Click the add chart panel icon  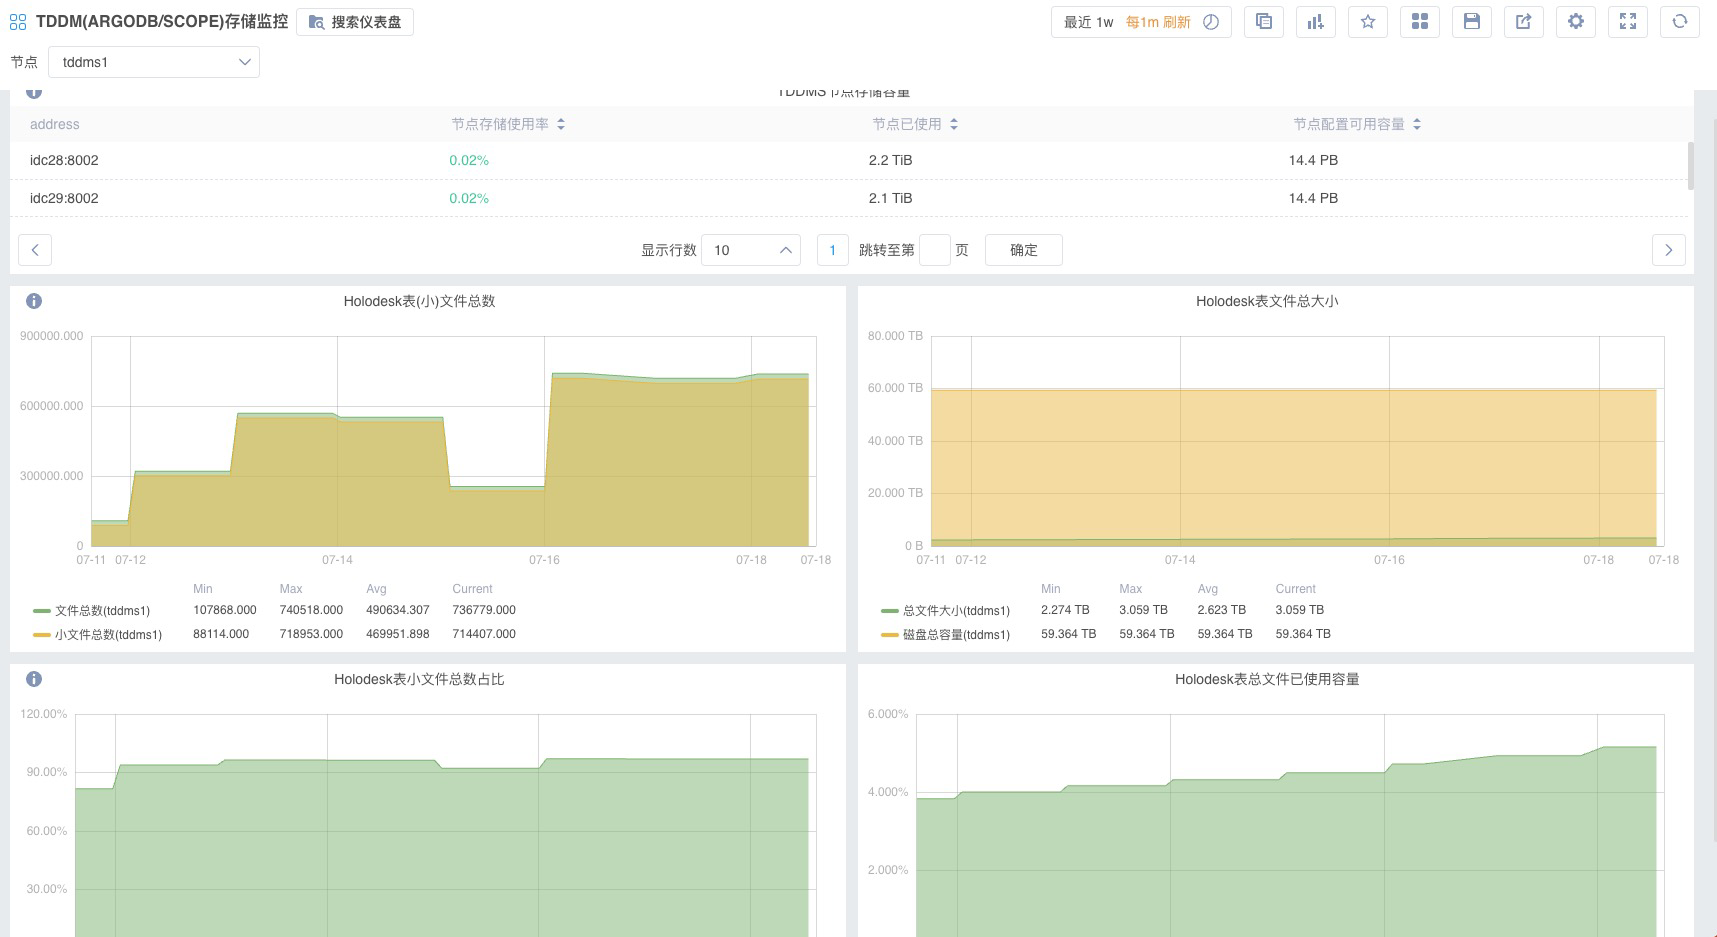1316,22
